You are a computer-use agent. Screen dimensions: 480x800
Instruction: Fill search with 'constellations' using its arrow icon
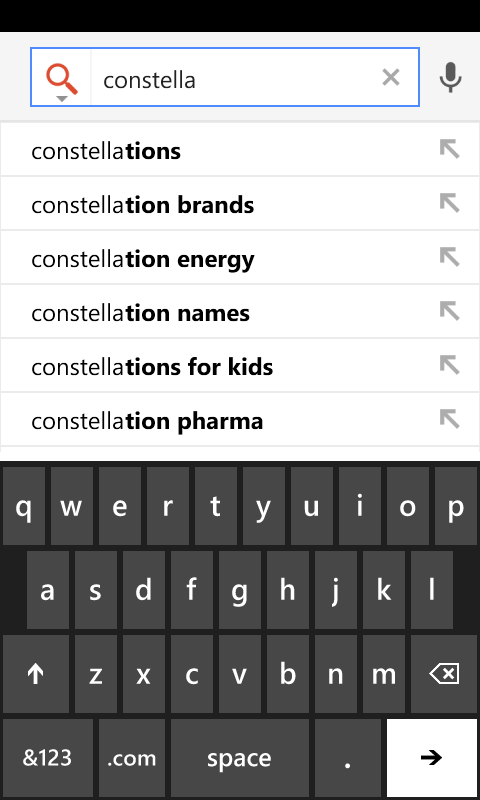449,149
